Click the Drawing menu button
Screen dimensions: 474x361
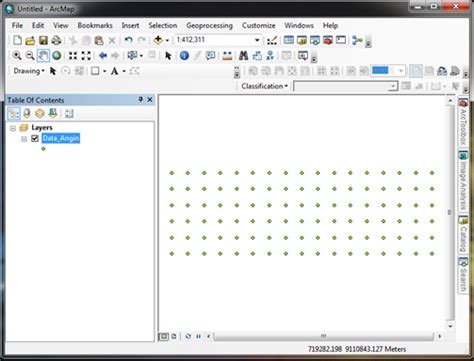(29, 71)
